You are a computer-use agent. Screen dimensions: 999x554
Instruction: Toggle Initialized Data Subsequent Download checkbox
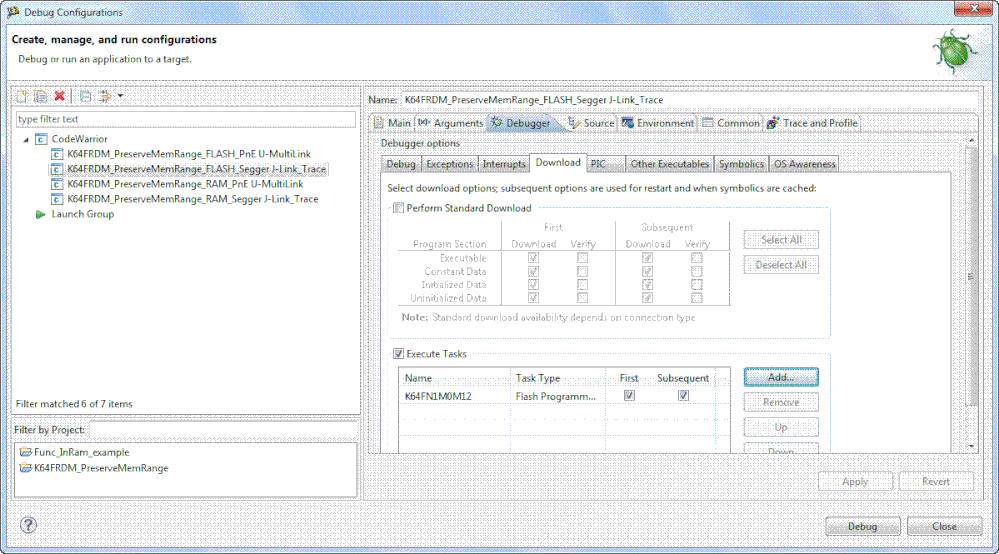tap(647, 285)
